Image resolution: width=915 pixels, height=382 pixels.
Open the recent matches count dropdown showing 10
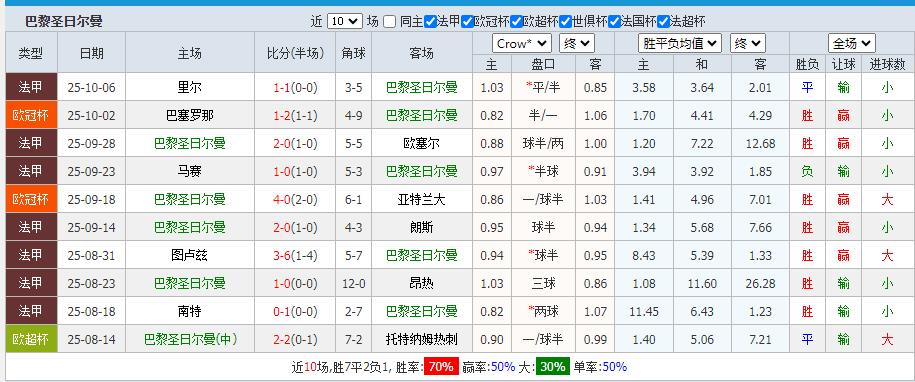pyautogui.click(x=345, y=22)
